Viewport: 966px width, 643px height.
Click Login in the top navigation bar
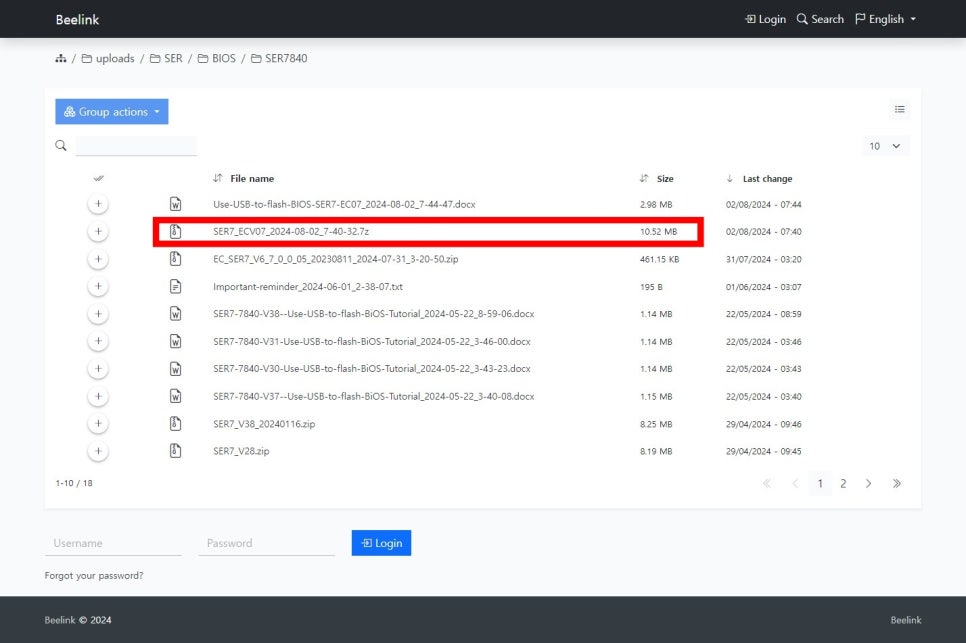tap(765, 19)
